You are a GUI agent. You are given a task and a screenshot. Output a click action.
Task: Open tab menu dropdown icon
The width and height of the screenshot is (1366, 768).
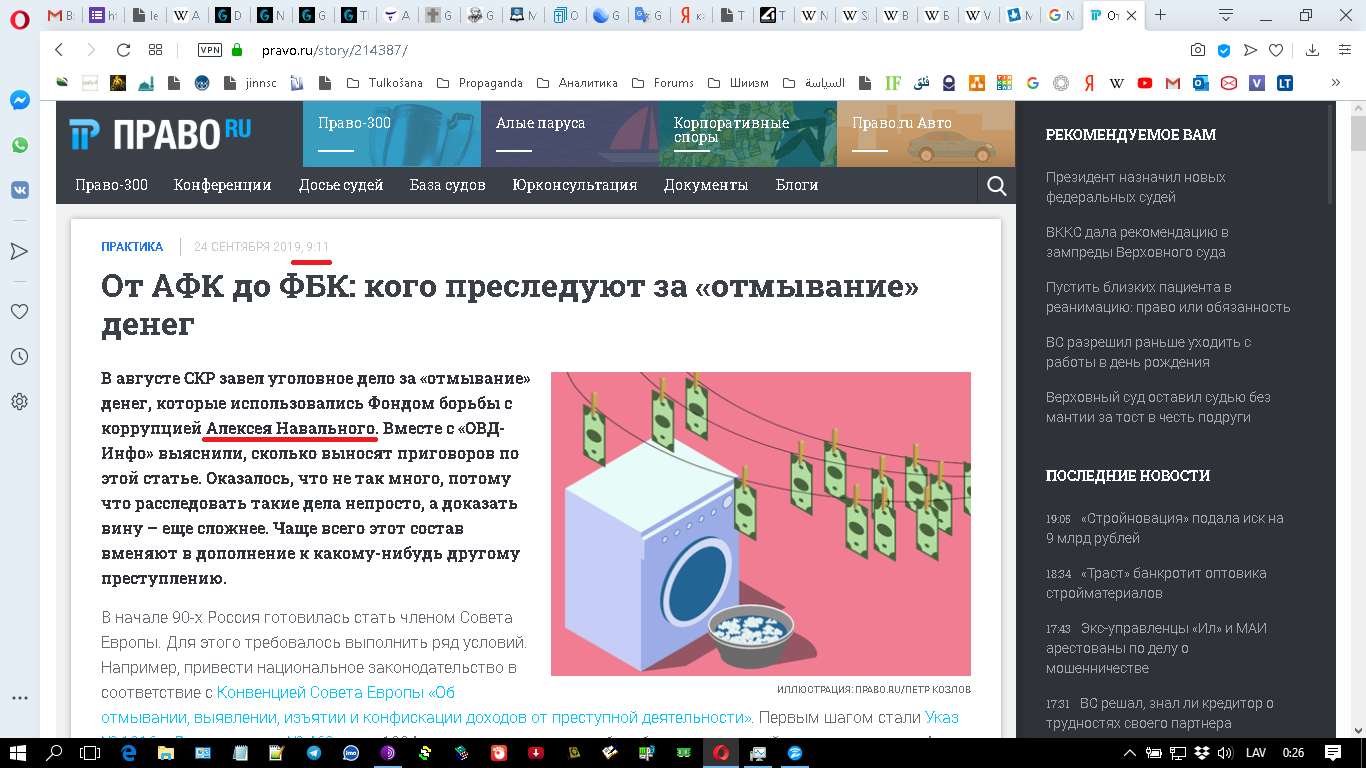pyautogui.click(x=1226, y=15)
